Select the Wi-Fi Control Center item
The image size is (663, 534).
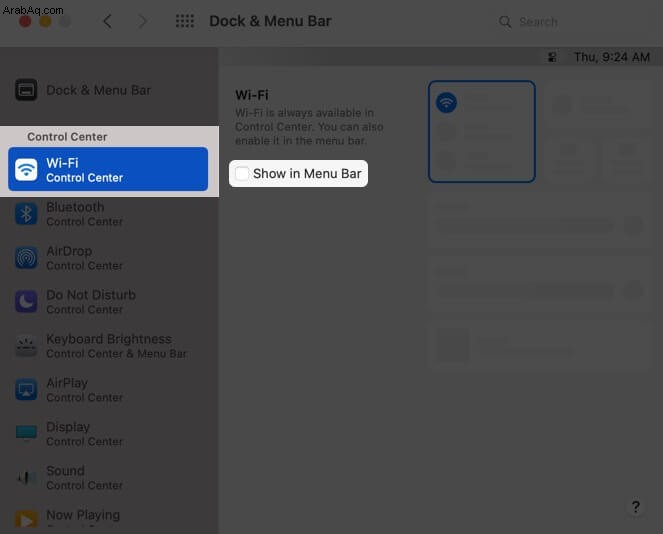click(x=108, y=169)
